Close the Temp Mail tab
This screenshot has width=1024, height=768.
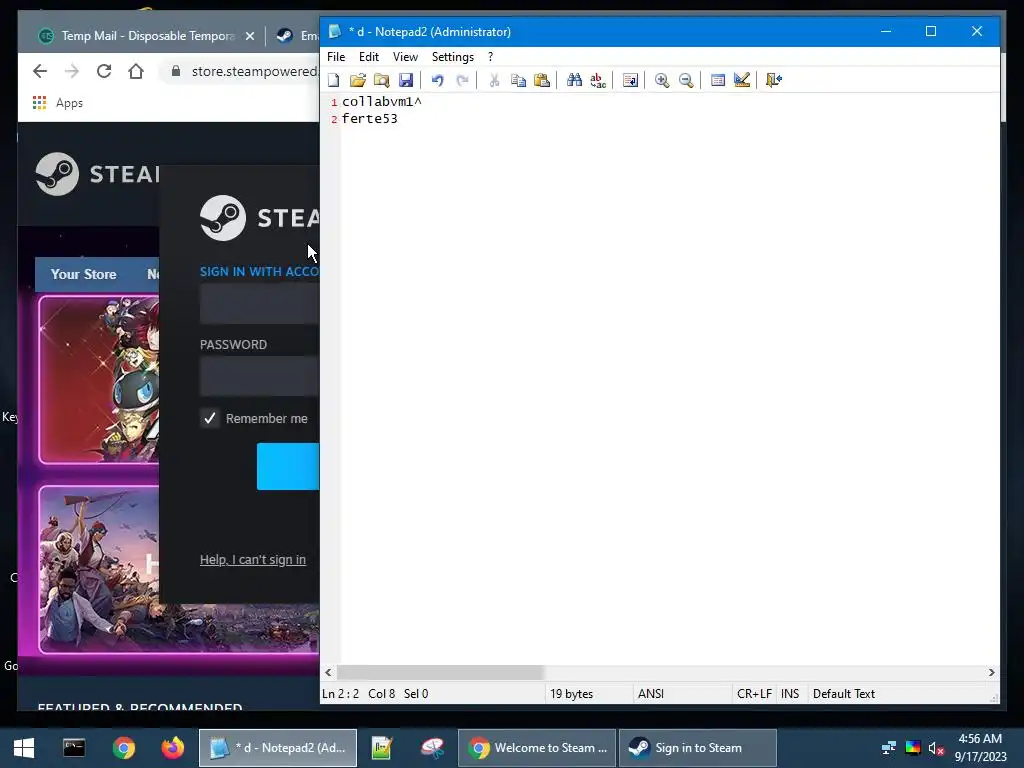pyautogui.click(x=249, y=36)
